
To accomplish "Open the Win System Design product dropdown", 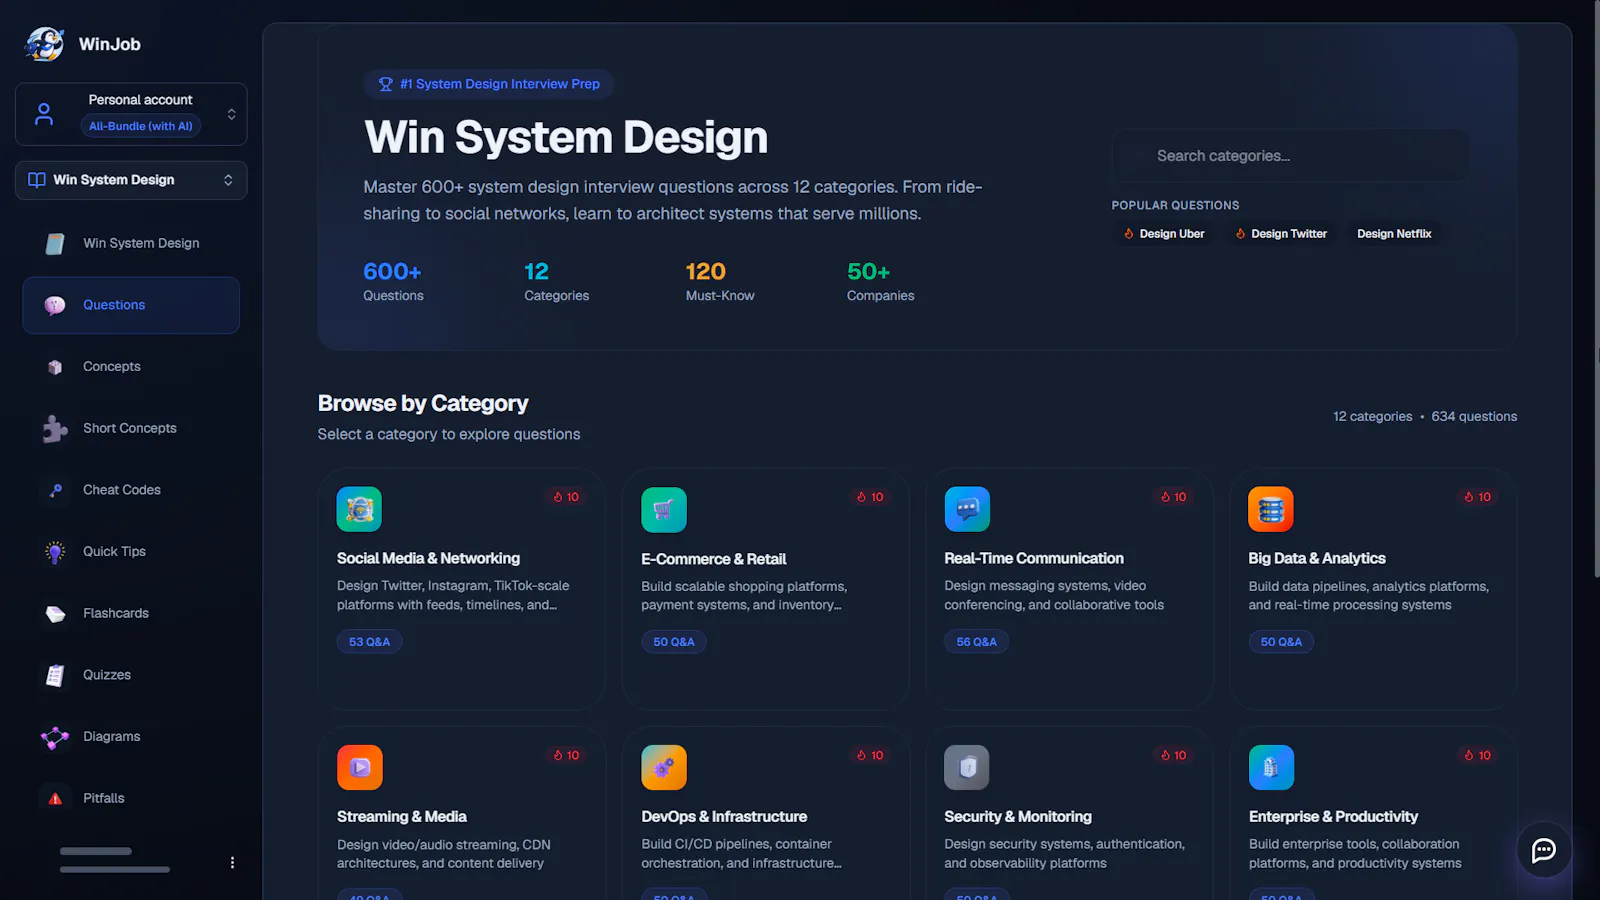I will coord(131,180).
